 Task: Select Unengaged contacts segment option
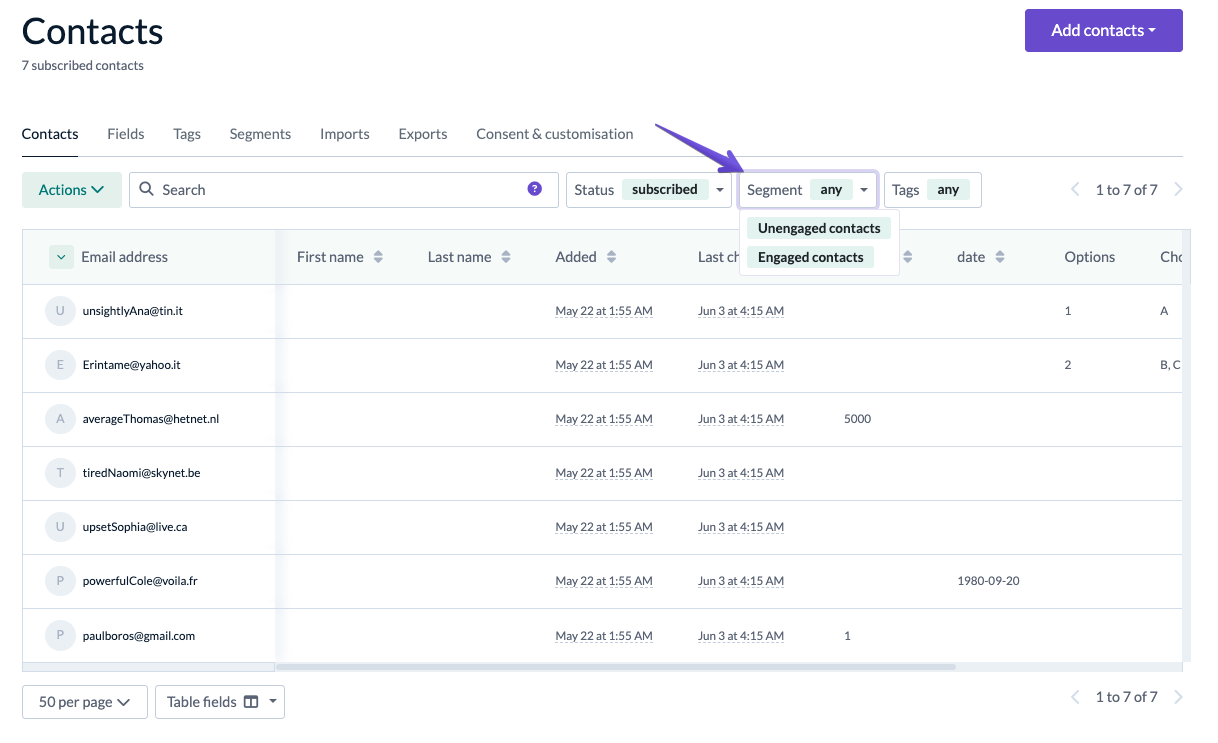pos(819,228)
